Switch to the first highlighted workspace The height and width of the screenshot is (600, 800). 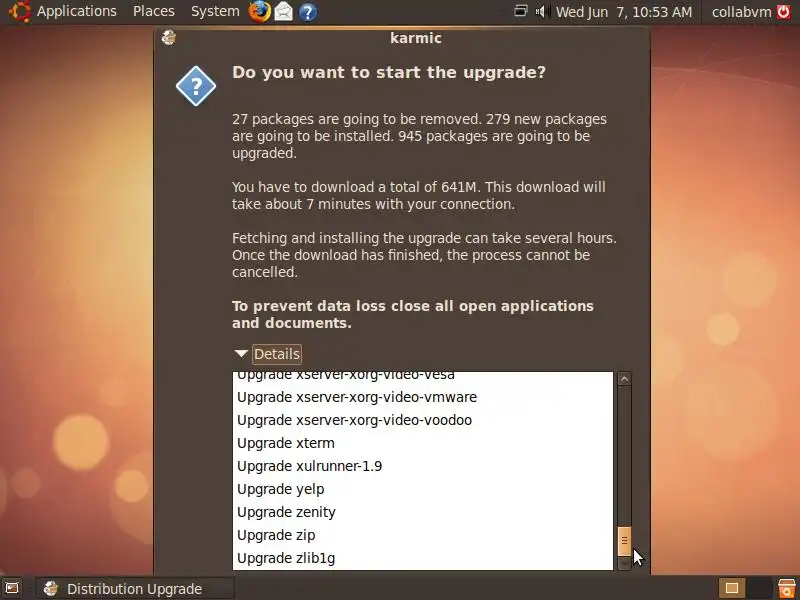point(732,588)
